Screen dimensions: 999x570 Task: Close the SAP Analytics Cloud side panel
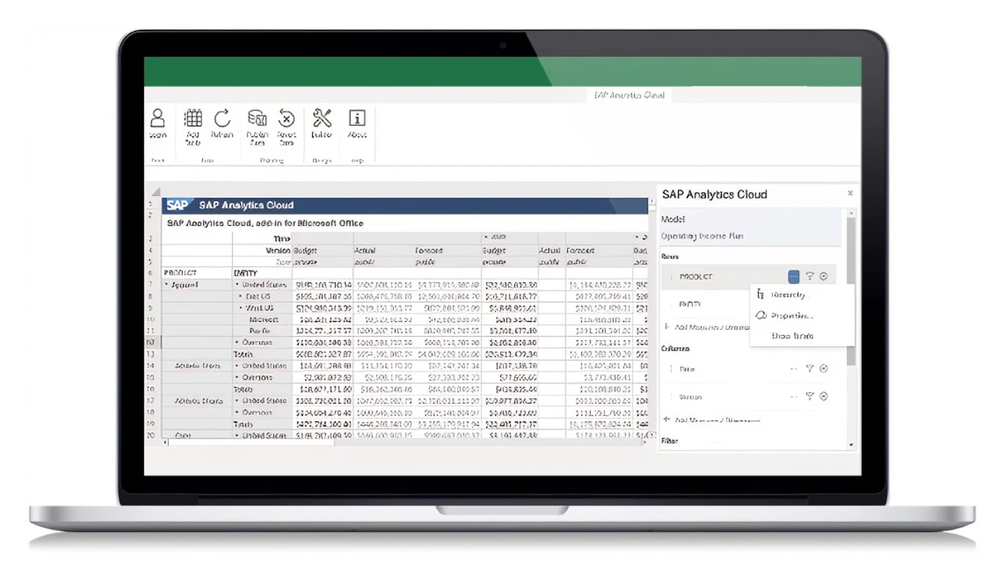pyautogui.click(x=850, y=193)
